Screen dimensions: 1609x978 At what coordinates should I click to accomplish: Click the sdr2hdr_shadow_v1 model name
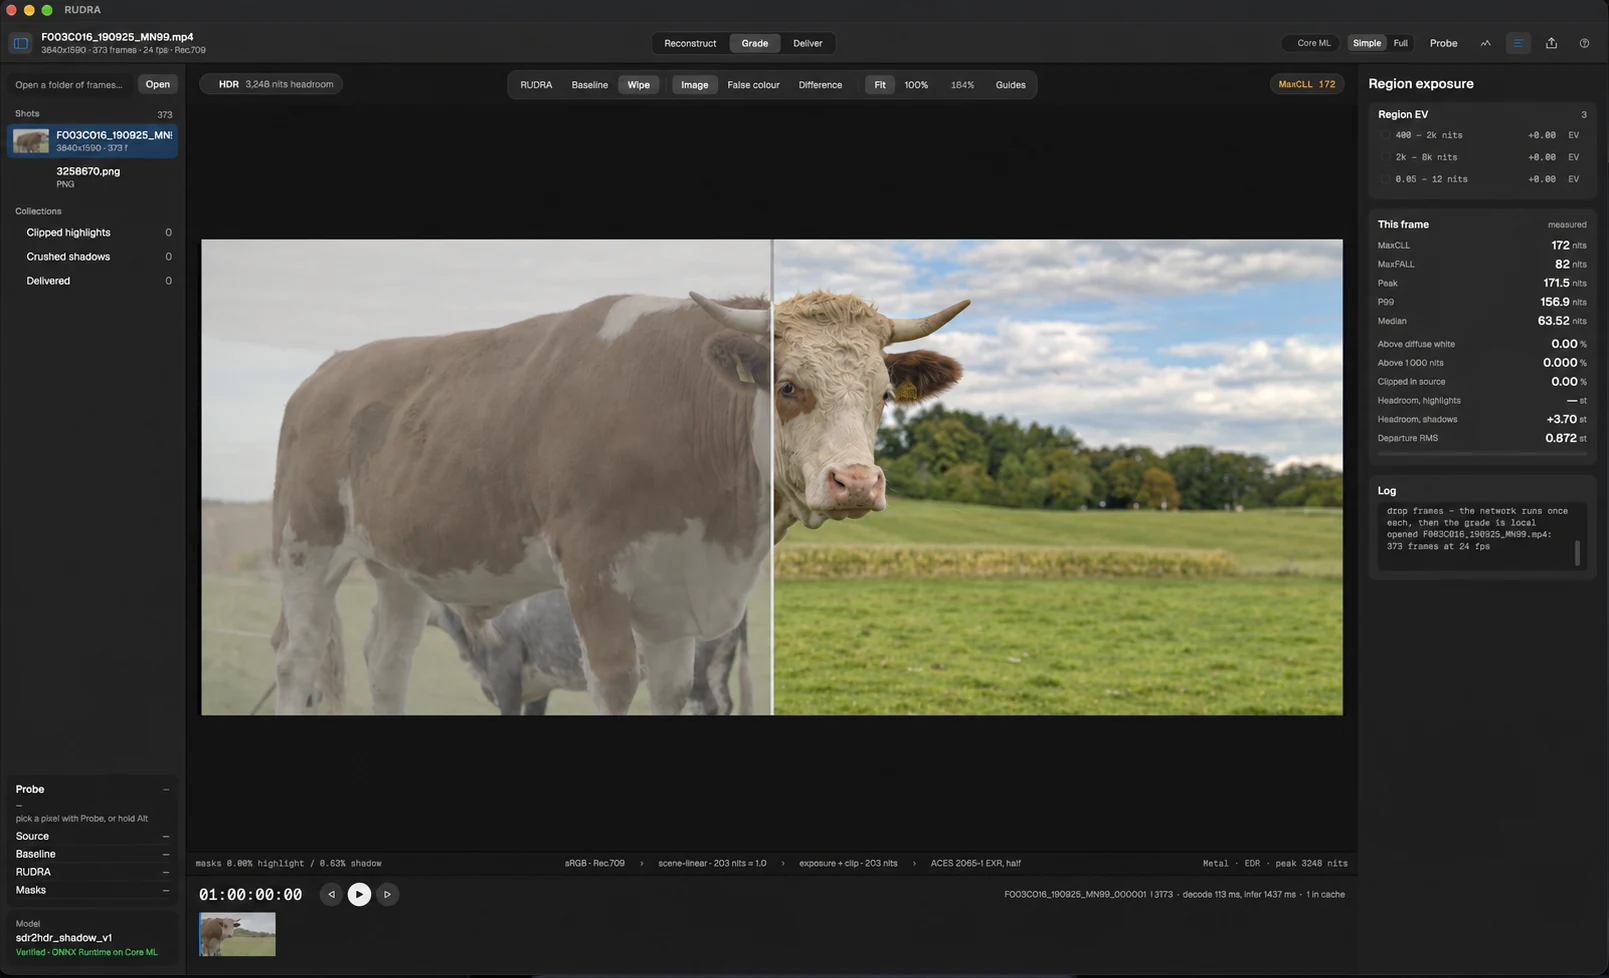[x=64, y=938]
